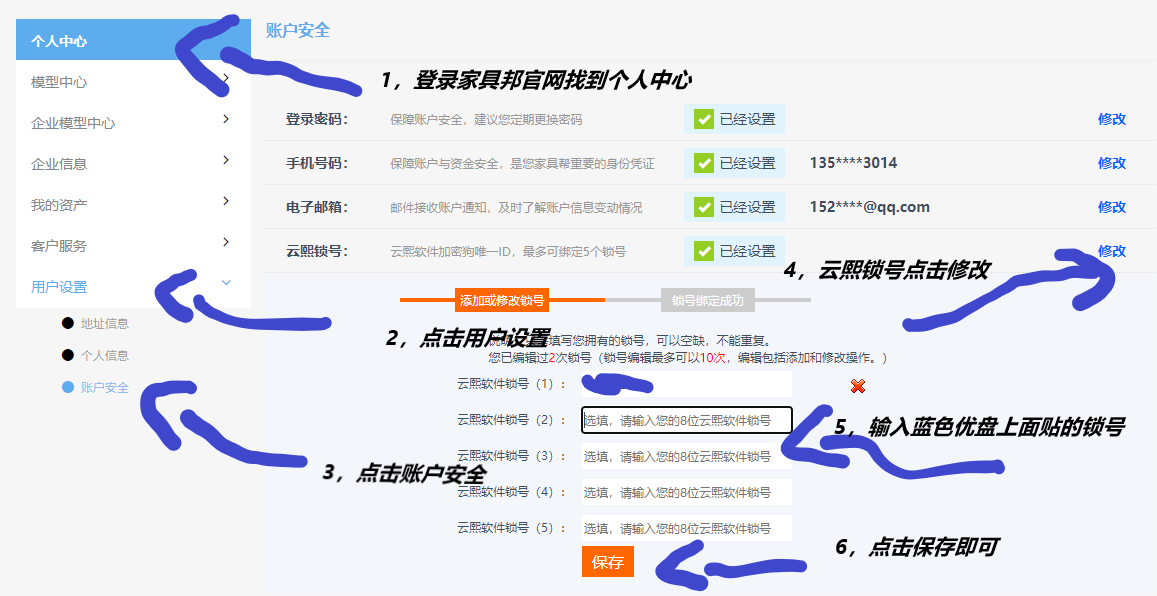1157x596 pixels.
Task: Open 我的资产 sidebar entry
Action: pyautogui.click(x=58, y=205)
